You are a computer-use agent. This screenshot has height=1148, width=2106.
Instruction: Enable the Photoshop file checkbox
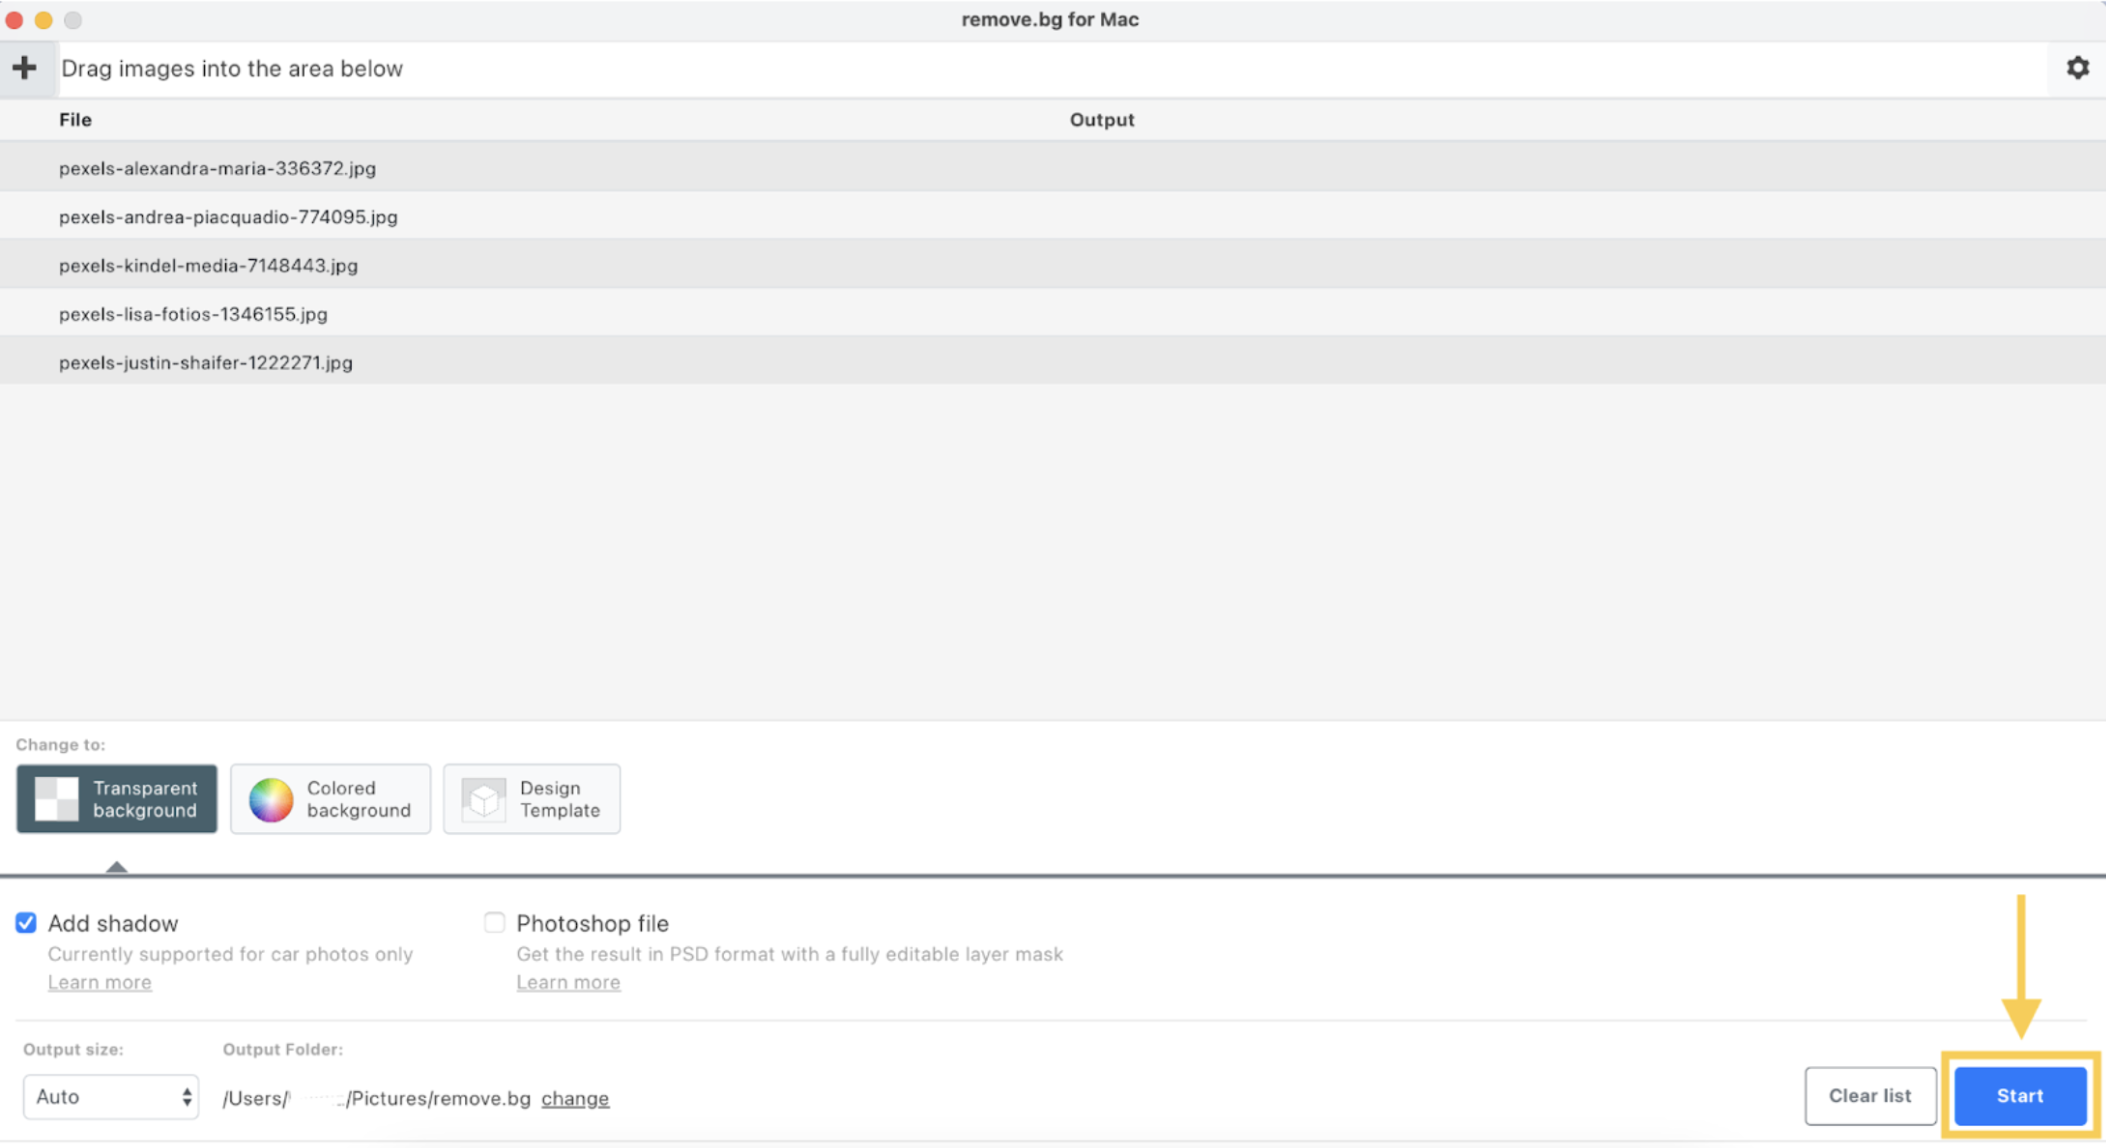[x=494, y=922]
